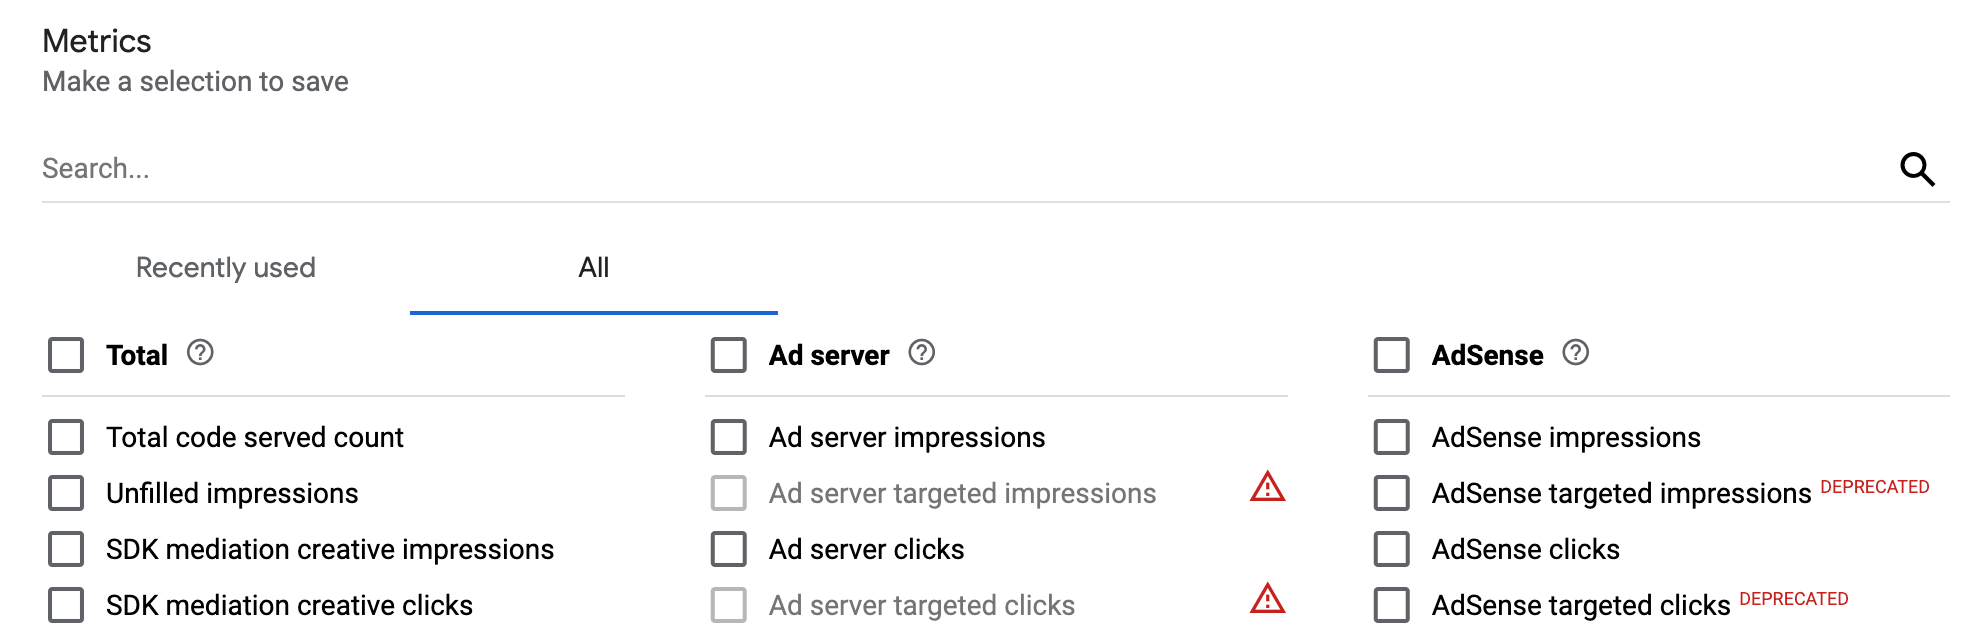Screen dimensions: 1978x638
Task: Open the help tooltip next to AdSense
Action: [x=1575, y=353]
